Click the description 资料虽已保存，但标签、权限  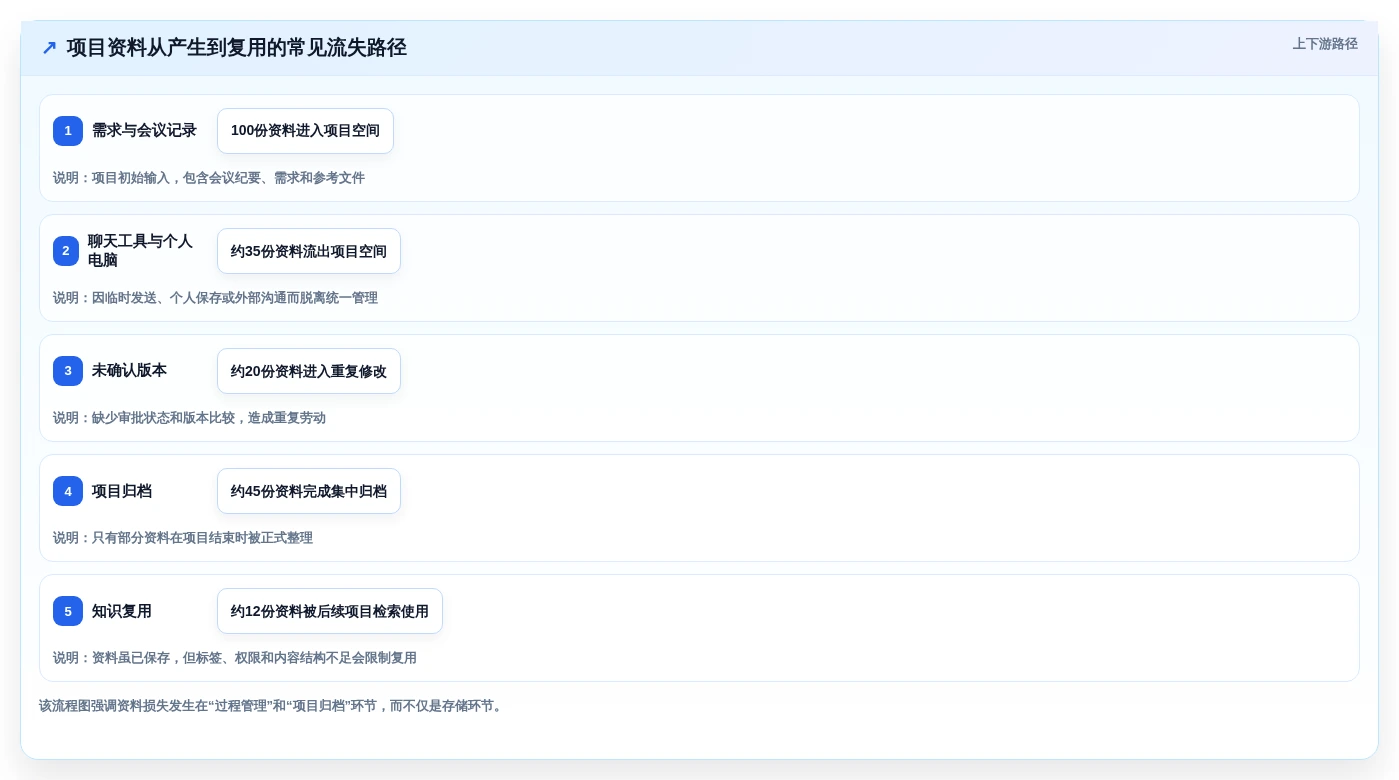(x=235, y=658)
